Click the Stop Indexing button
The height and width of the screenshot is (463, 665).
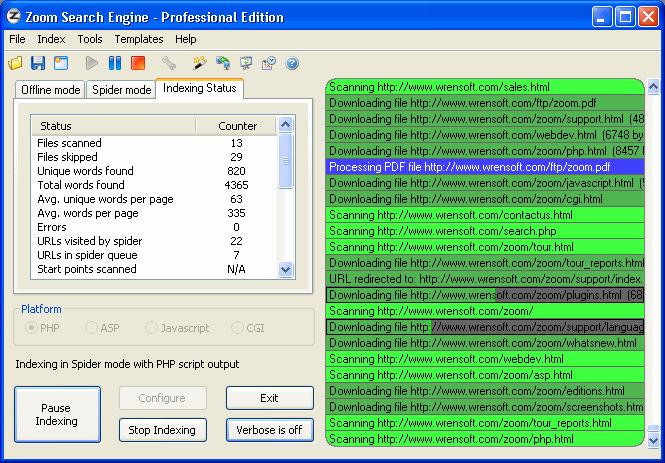(163, 430)
